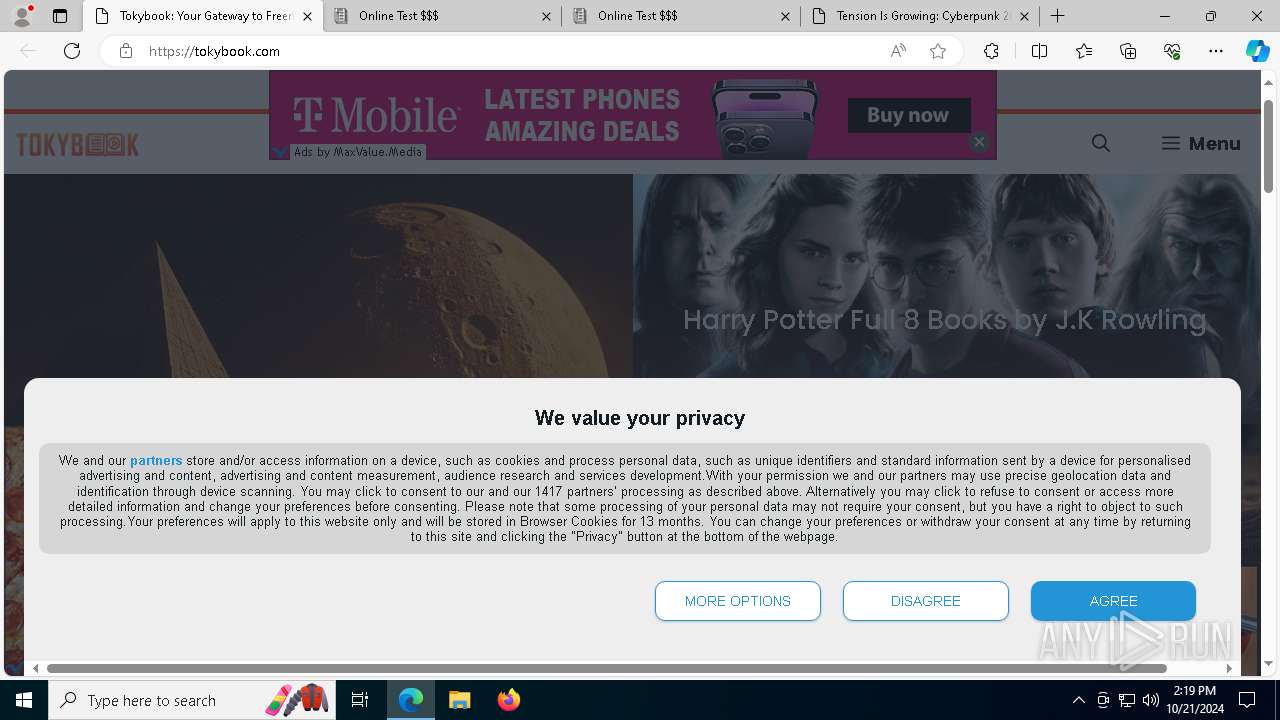
Task: Open the volume speaker tray icon
Action: (x=1151, y=700)
